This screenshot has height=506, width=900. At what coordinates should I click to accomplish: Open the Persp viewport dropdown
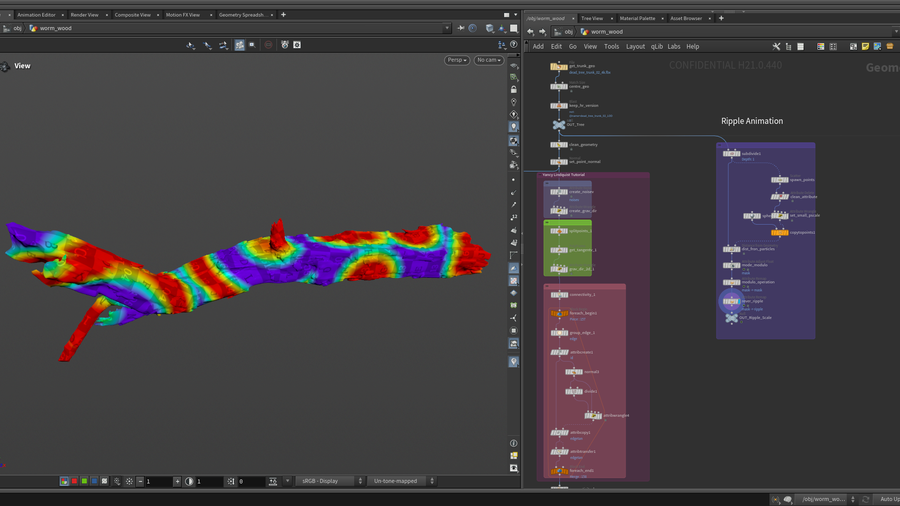pos(457,60)
